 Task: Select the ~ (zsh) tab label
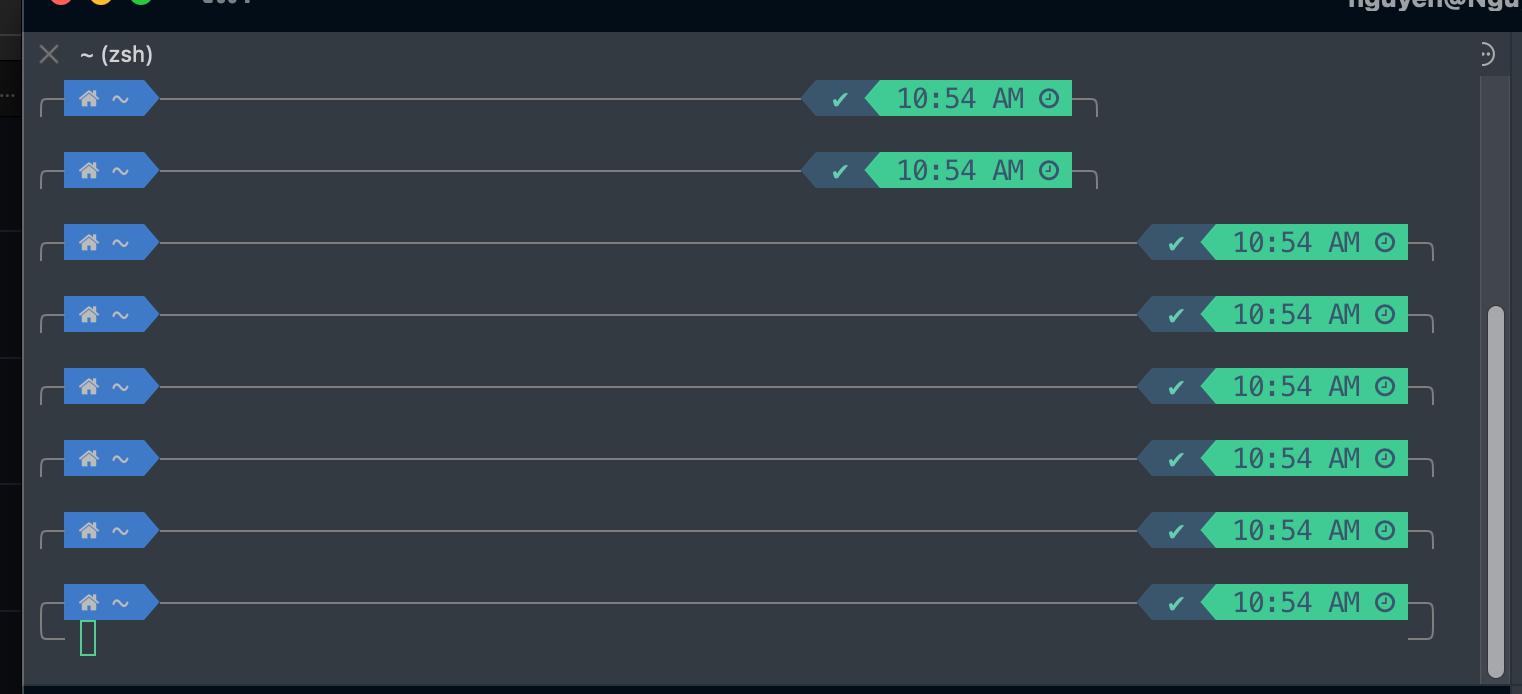[x=116, y=55]
